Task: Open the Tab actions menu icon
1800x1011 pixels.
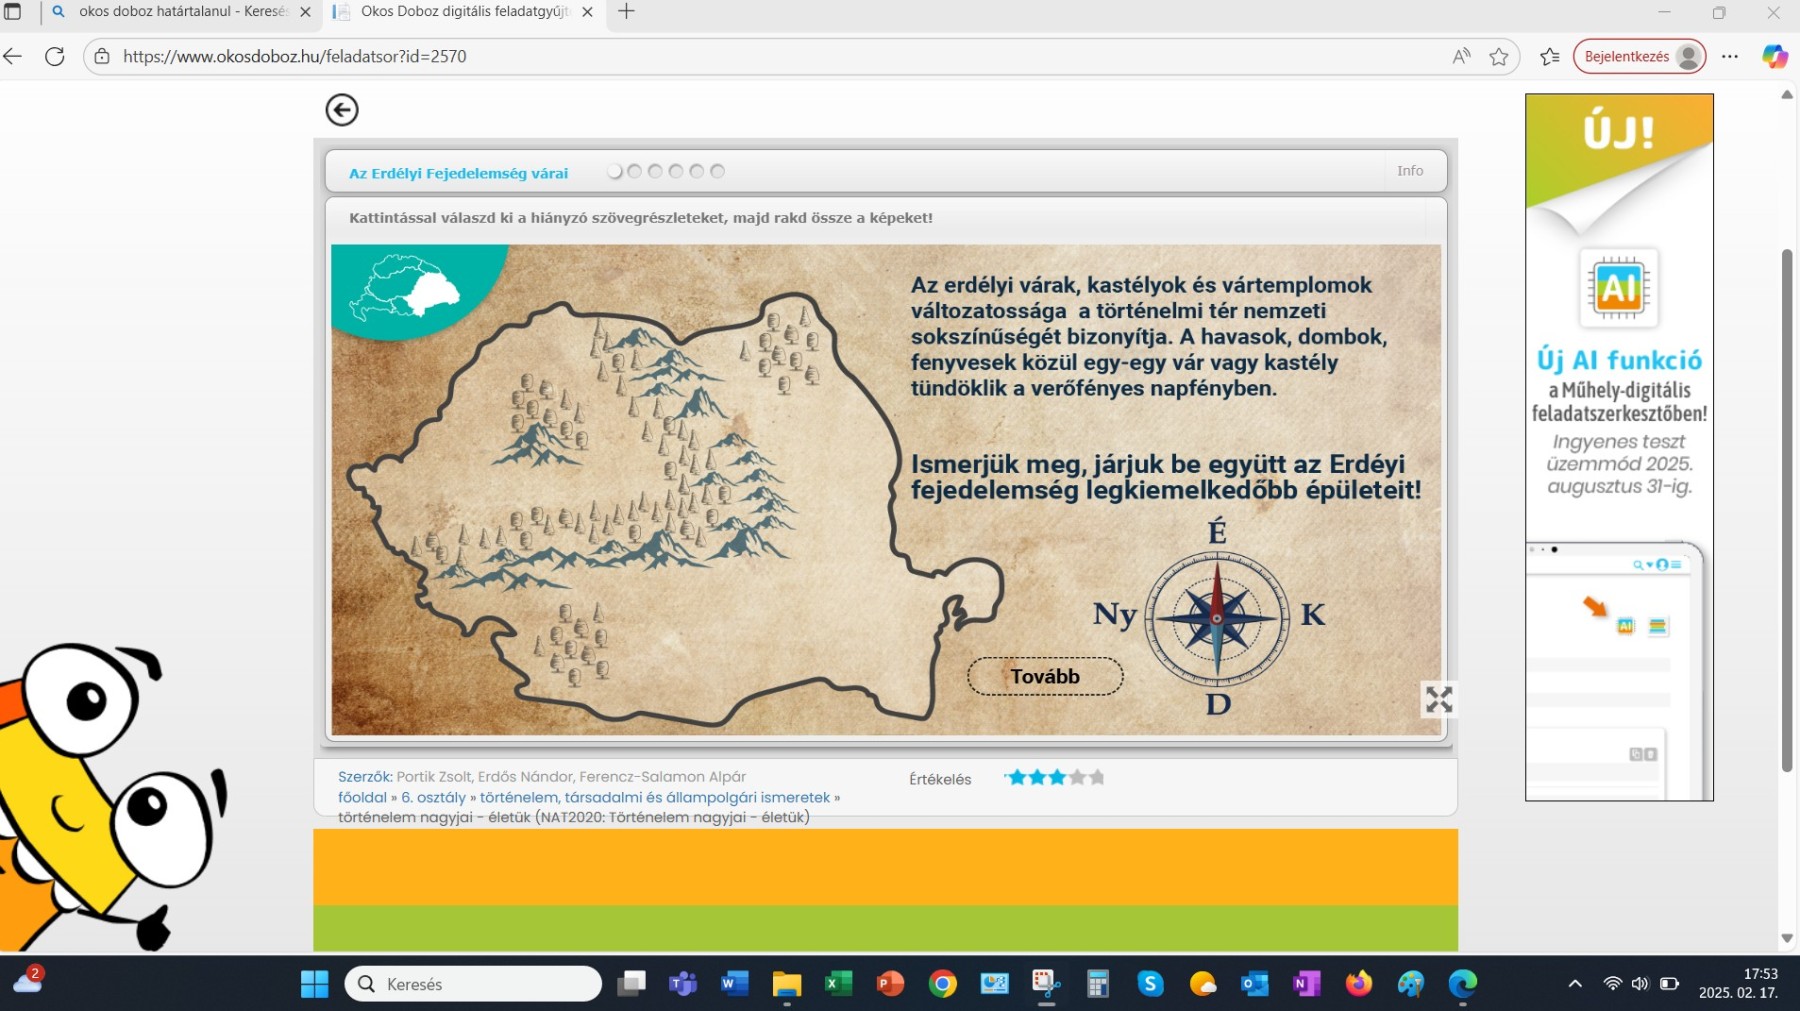Action: pyautogui.click(x=13, y=12)
